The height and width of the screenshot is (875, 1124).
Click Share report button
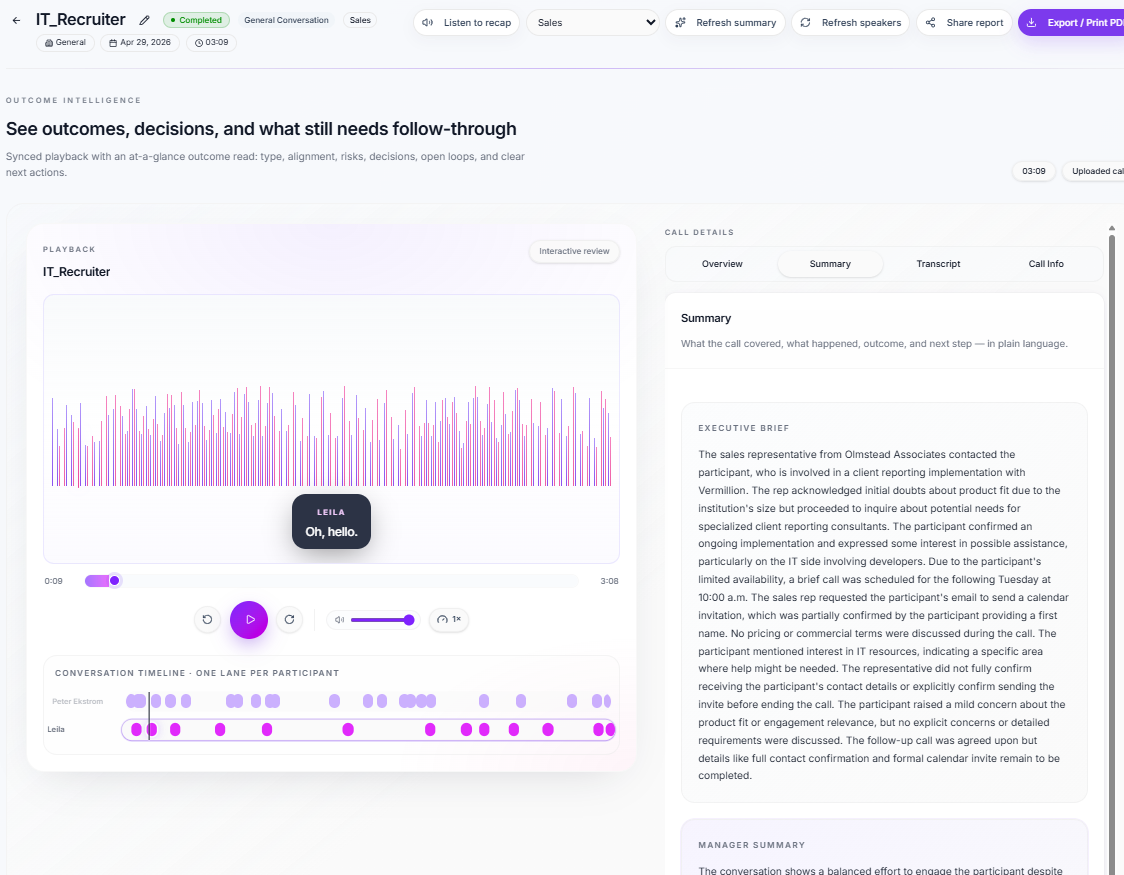pos(964,22)
